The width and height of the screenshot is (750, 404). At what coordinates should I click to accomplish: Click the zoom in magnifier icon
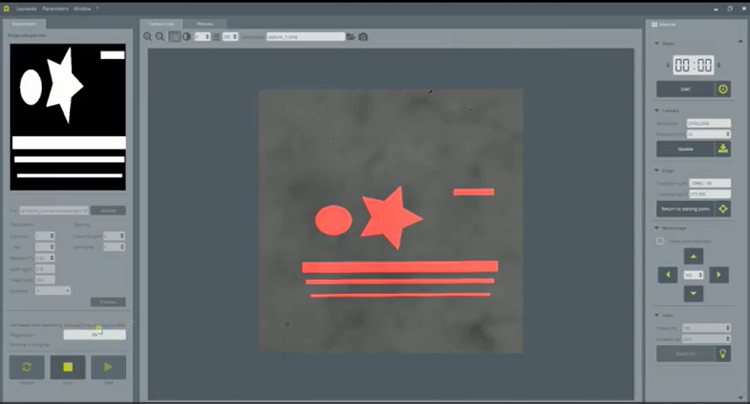[x=148, y=37]
